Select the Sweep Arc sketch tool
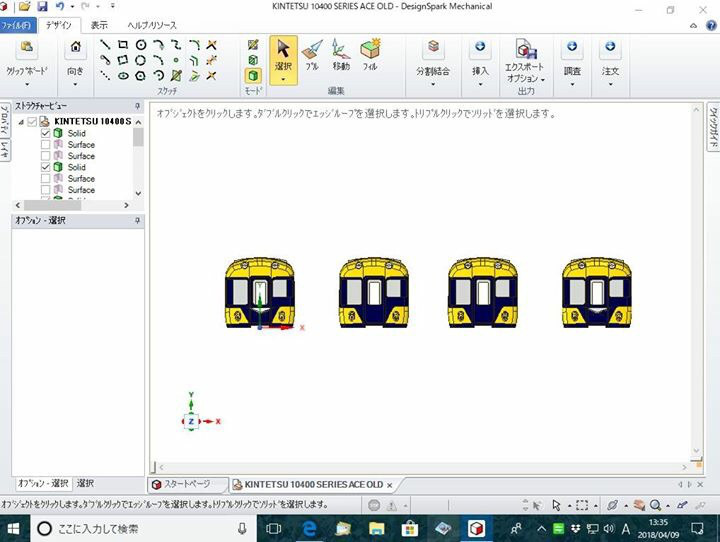 158,75
